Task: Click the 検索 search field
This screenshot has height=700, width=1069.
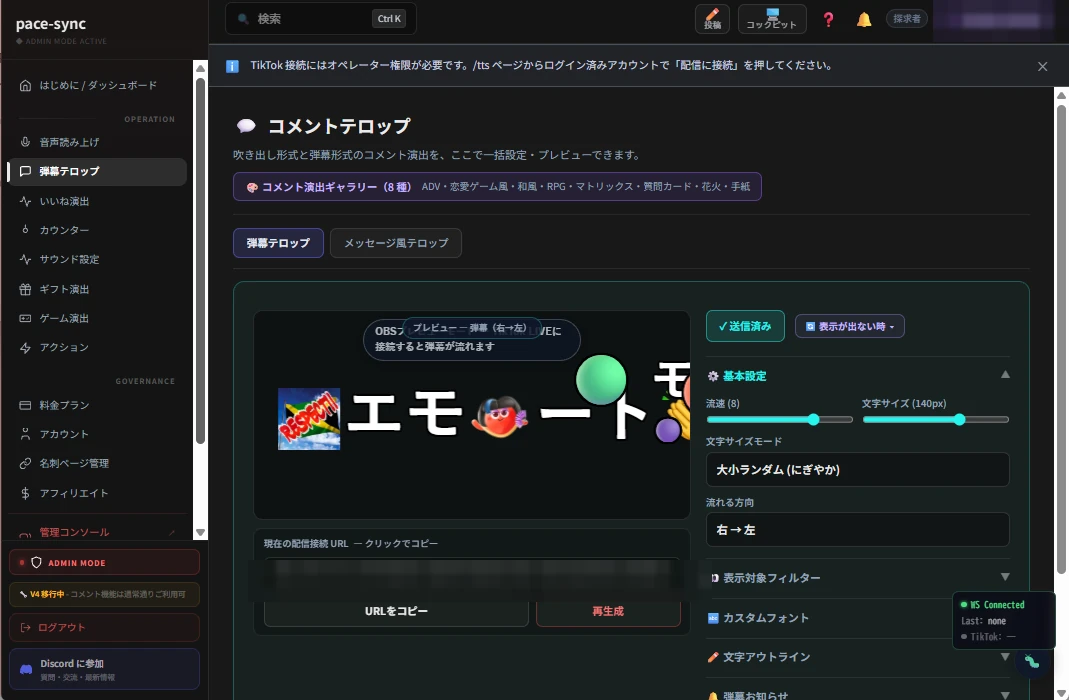Action: [x=320, y=18]
